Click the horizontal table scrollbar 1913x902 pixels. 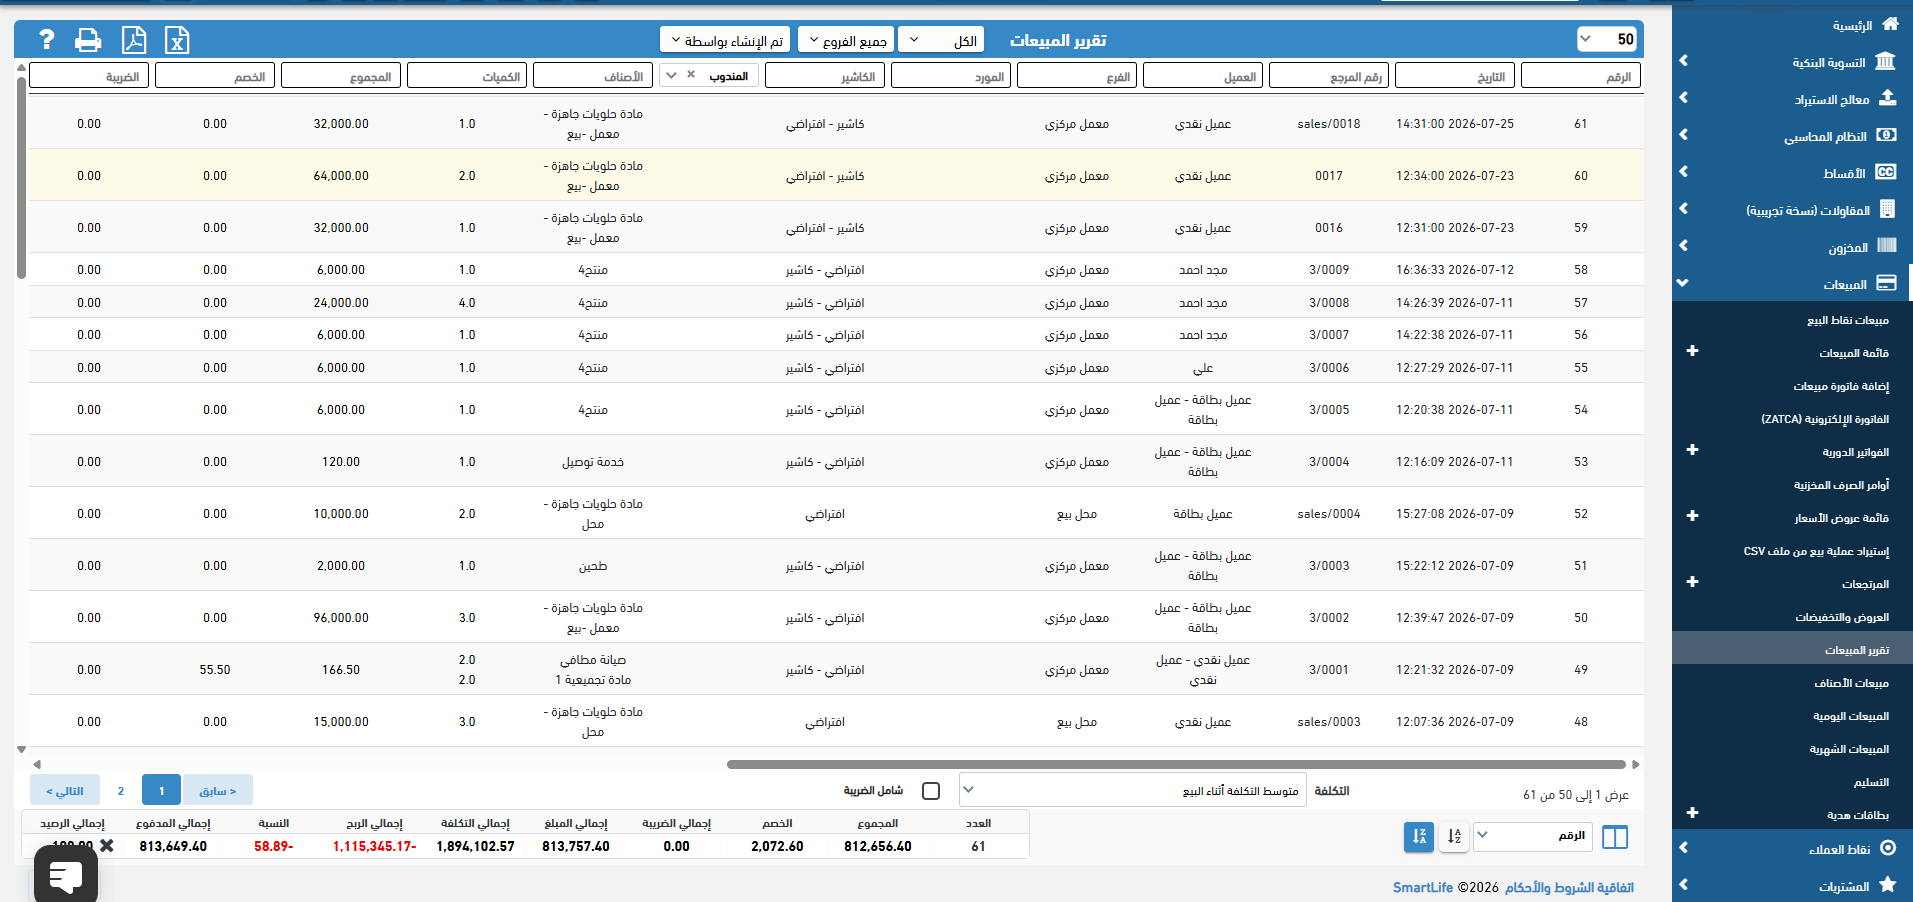[x=1176, y=764]
